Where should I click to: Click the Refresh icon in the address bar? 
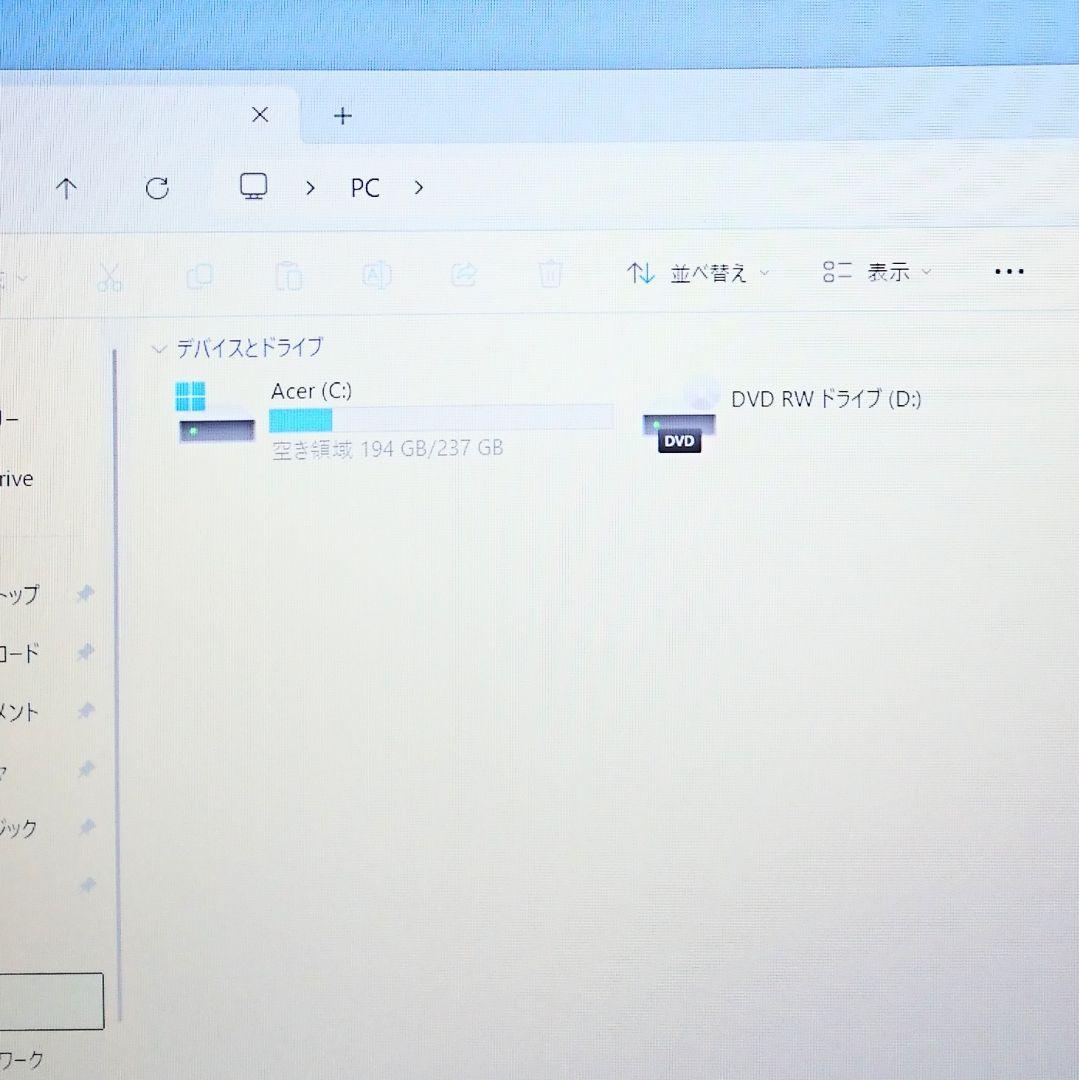(x=158, y=188)
